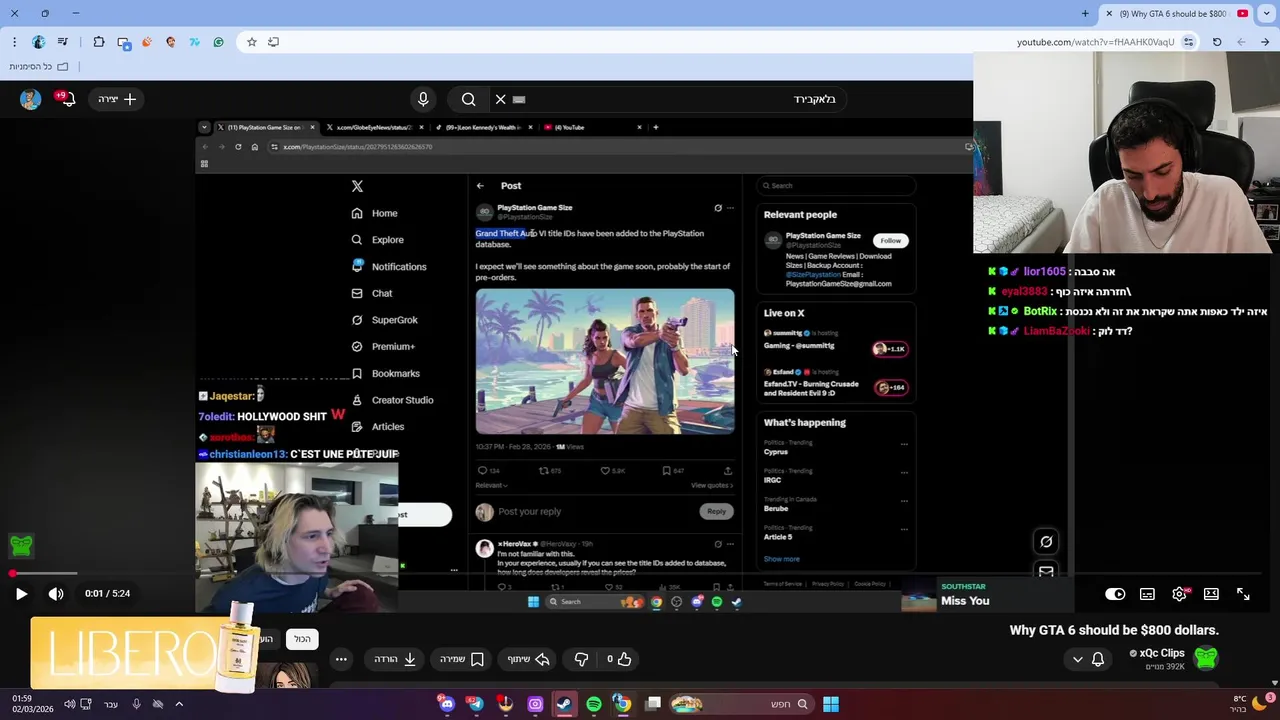Expand the hidden system tray icons chevron
This screenshot has width=1280, height=720.
coord(179,704)
